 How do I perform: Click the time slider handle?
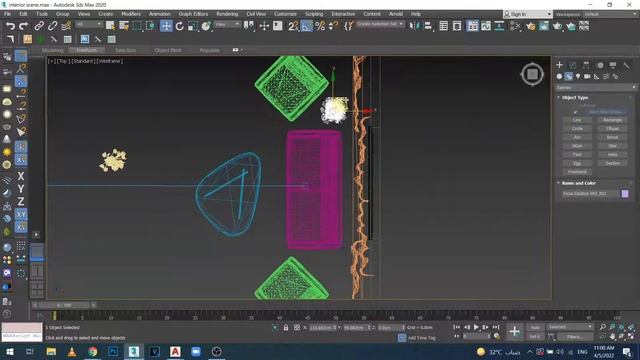point(65,305)
